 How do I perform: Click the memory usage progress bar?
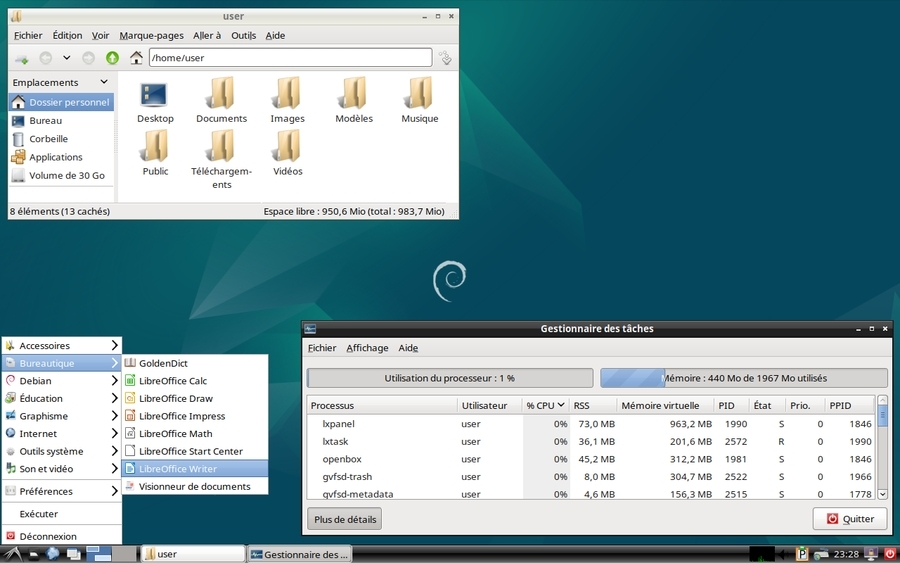743,378
